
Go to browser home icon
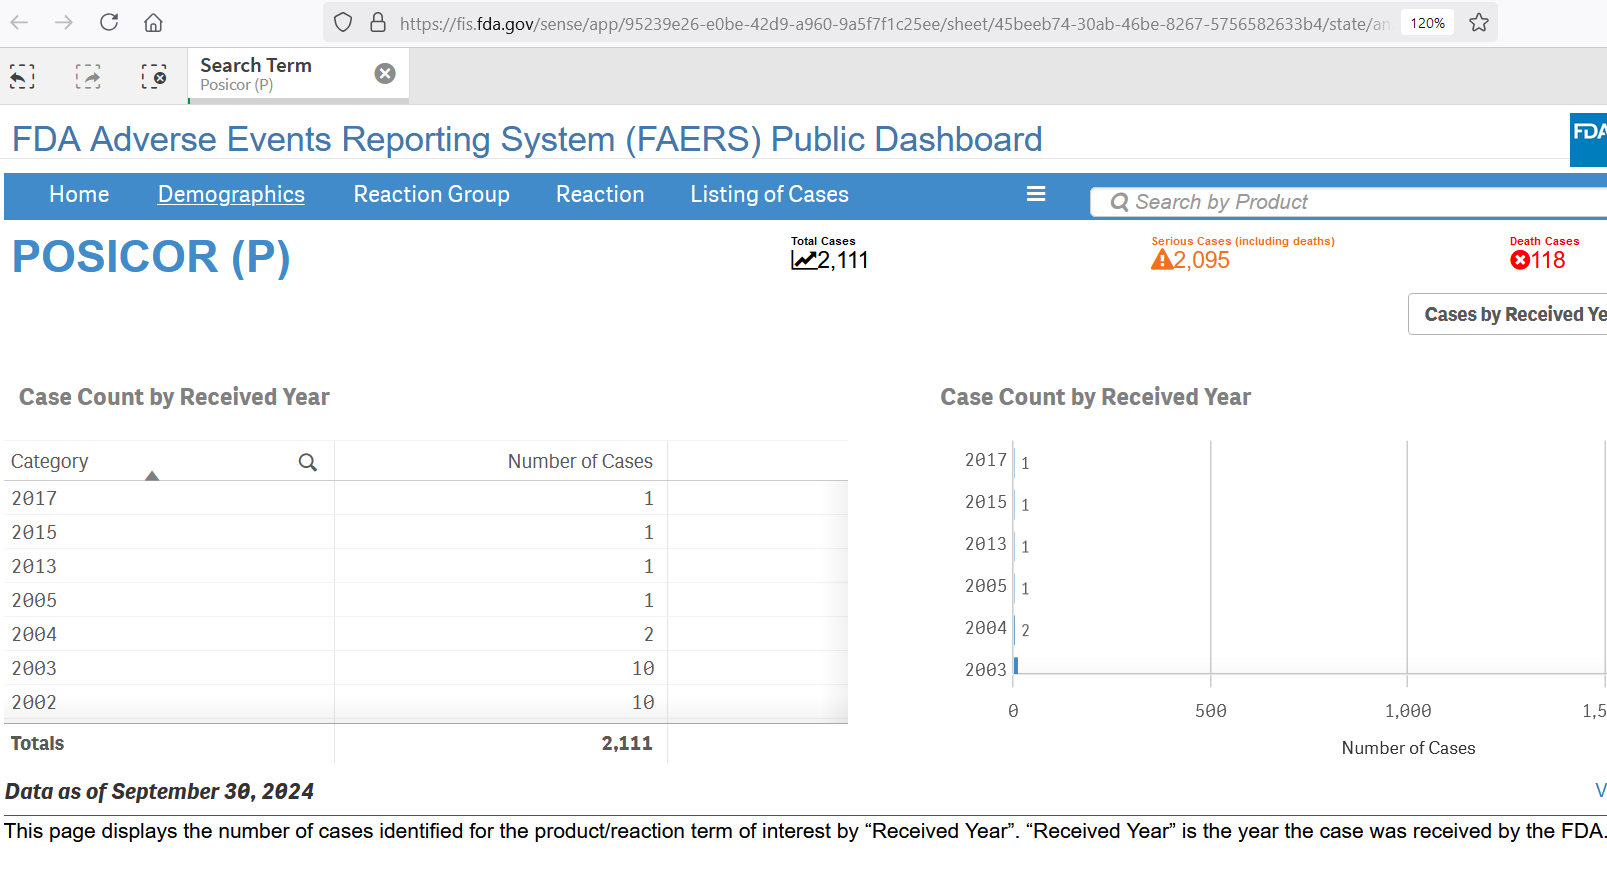[x=153, y=22]
